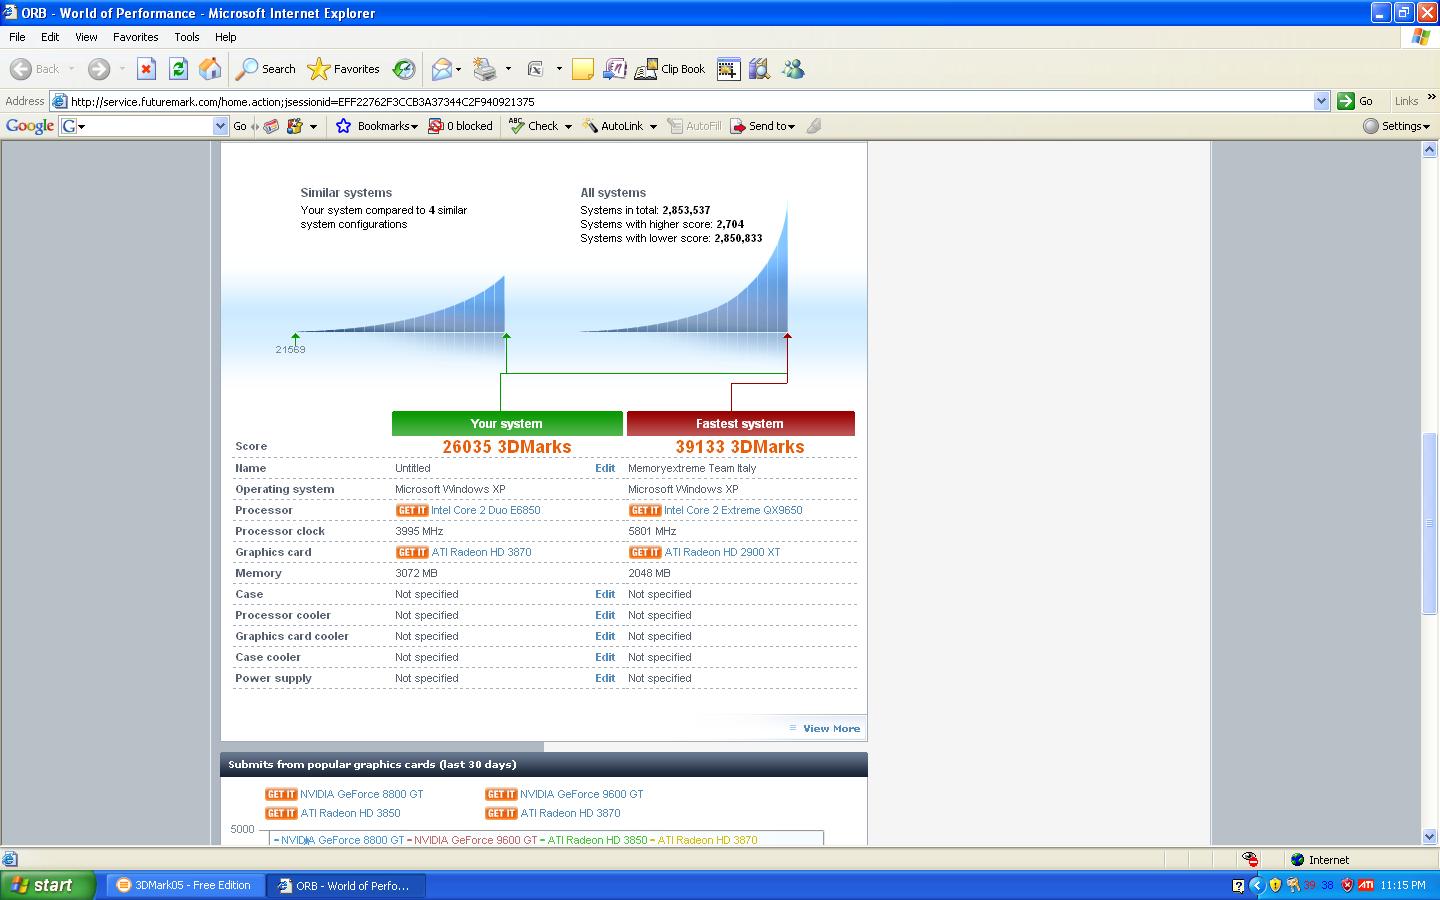The width and height of the screenshot is (1440, 900).
Task: Open Google toolbar Settings
Action: [1396, 126]
